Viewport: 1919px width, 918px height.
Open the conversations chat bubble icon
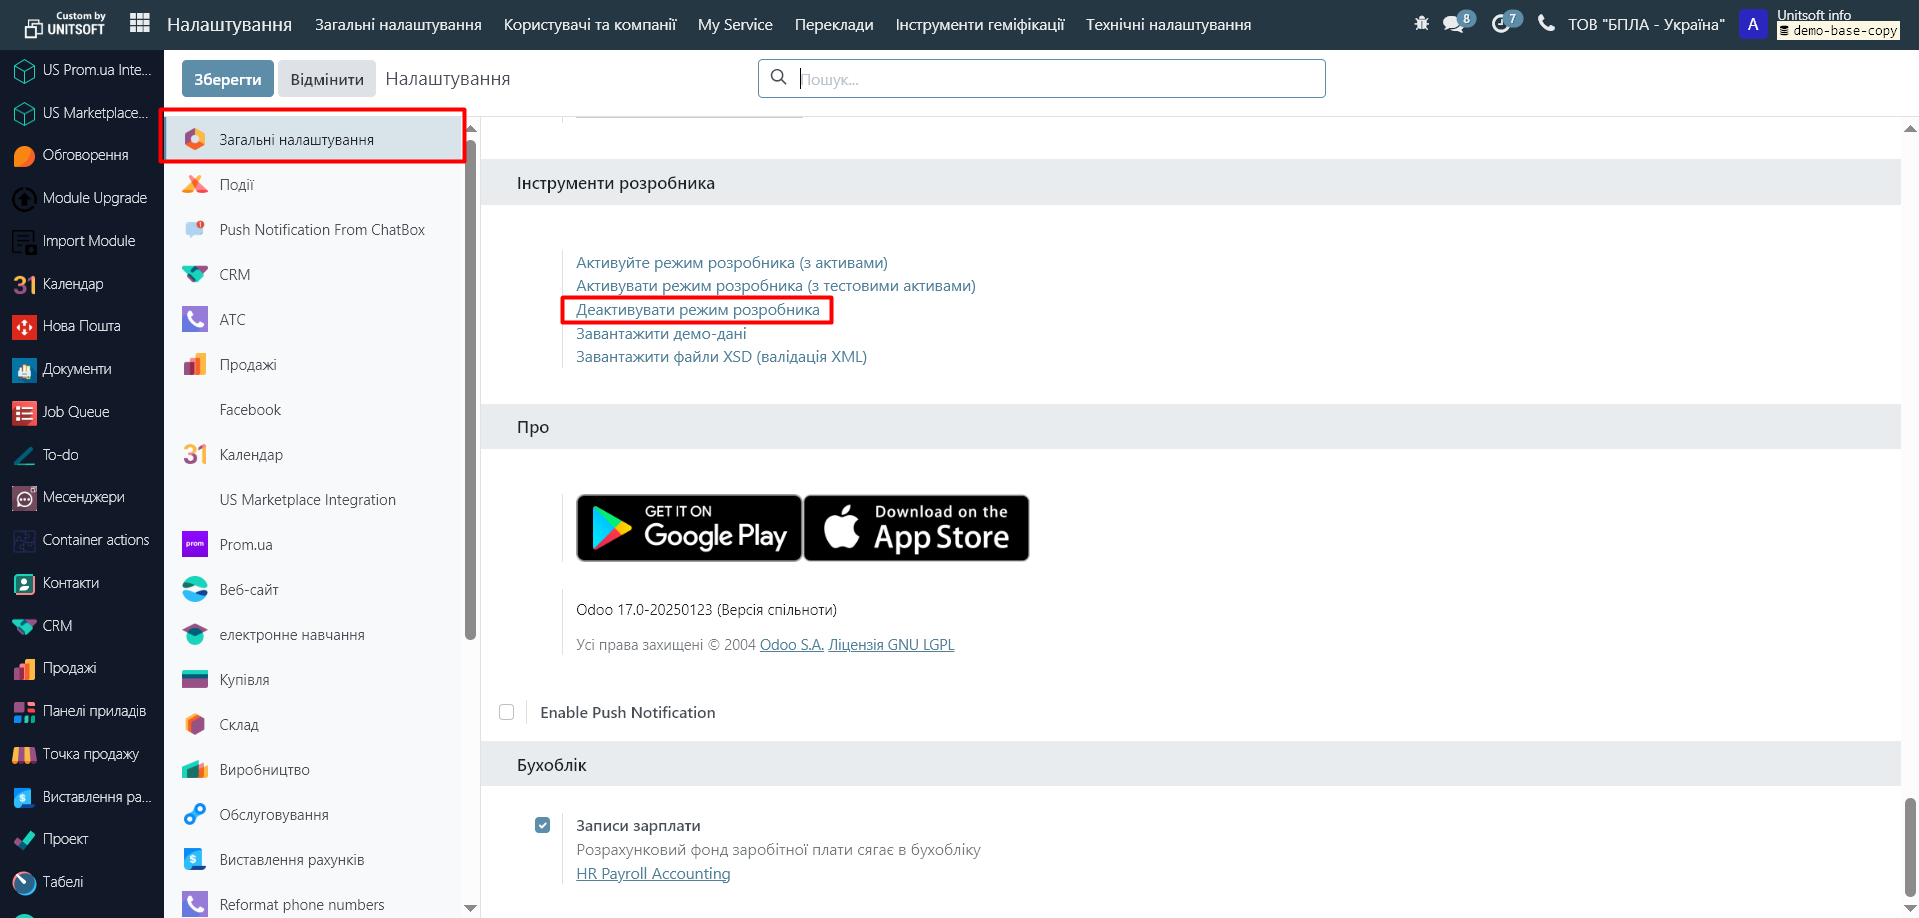point(1454,24)
